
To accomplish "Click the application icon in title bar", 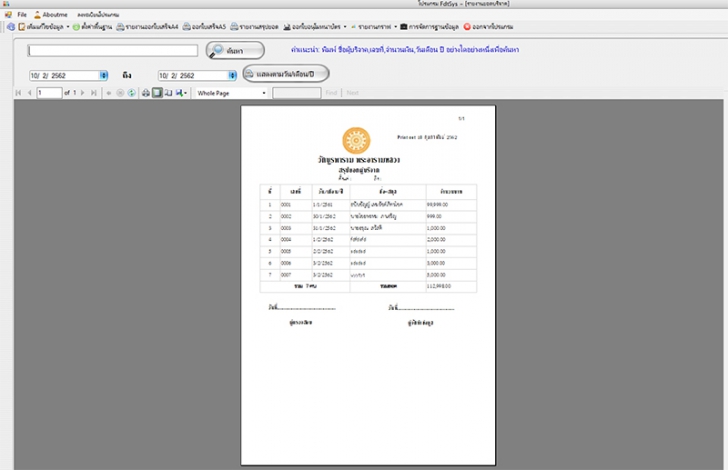I will pyautogui.click(x=6, y=4).
